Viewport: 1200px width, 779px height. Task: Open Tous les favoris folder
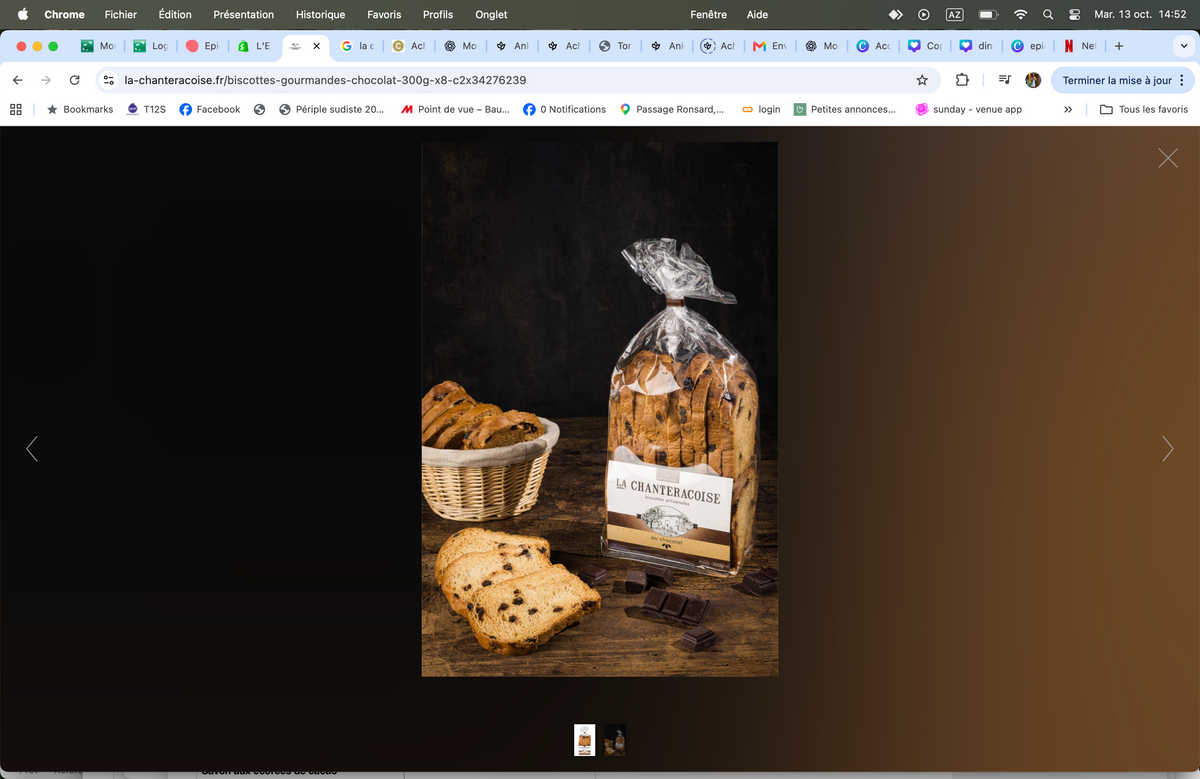coord(1144,109)
